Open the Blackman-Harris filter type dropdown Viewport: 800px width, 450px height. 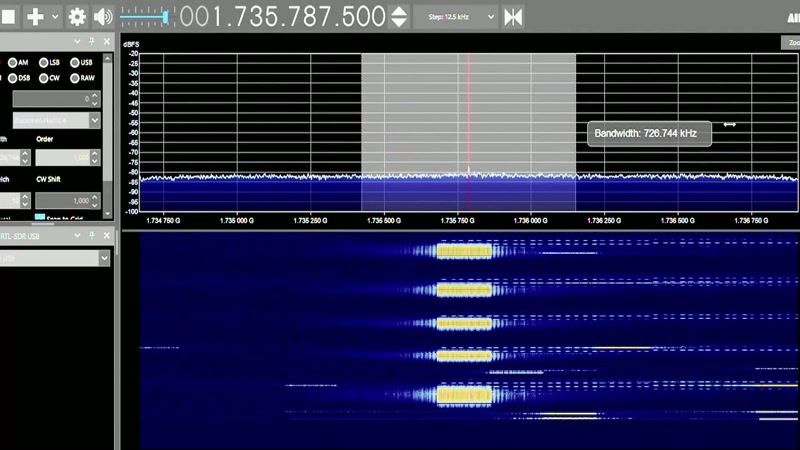point(56,120)
